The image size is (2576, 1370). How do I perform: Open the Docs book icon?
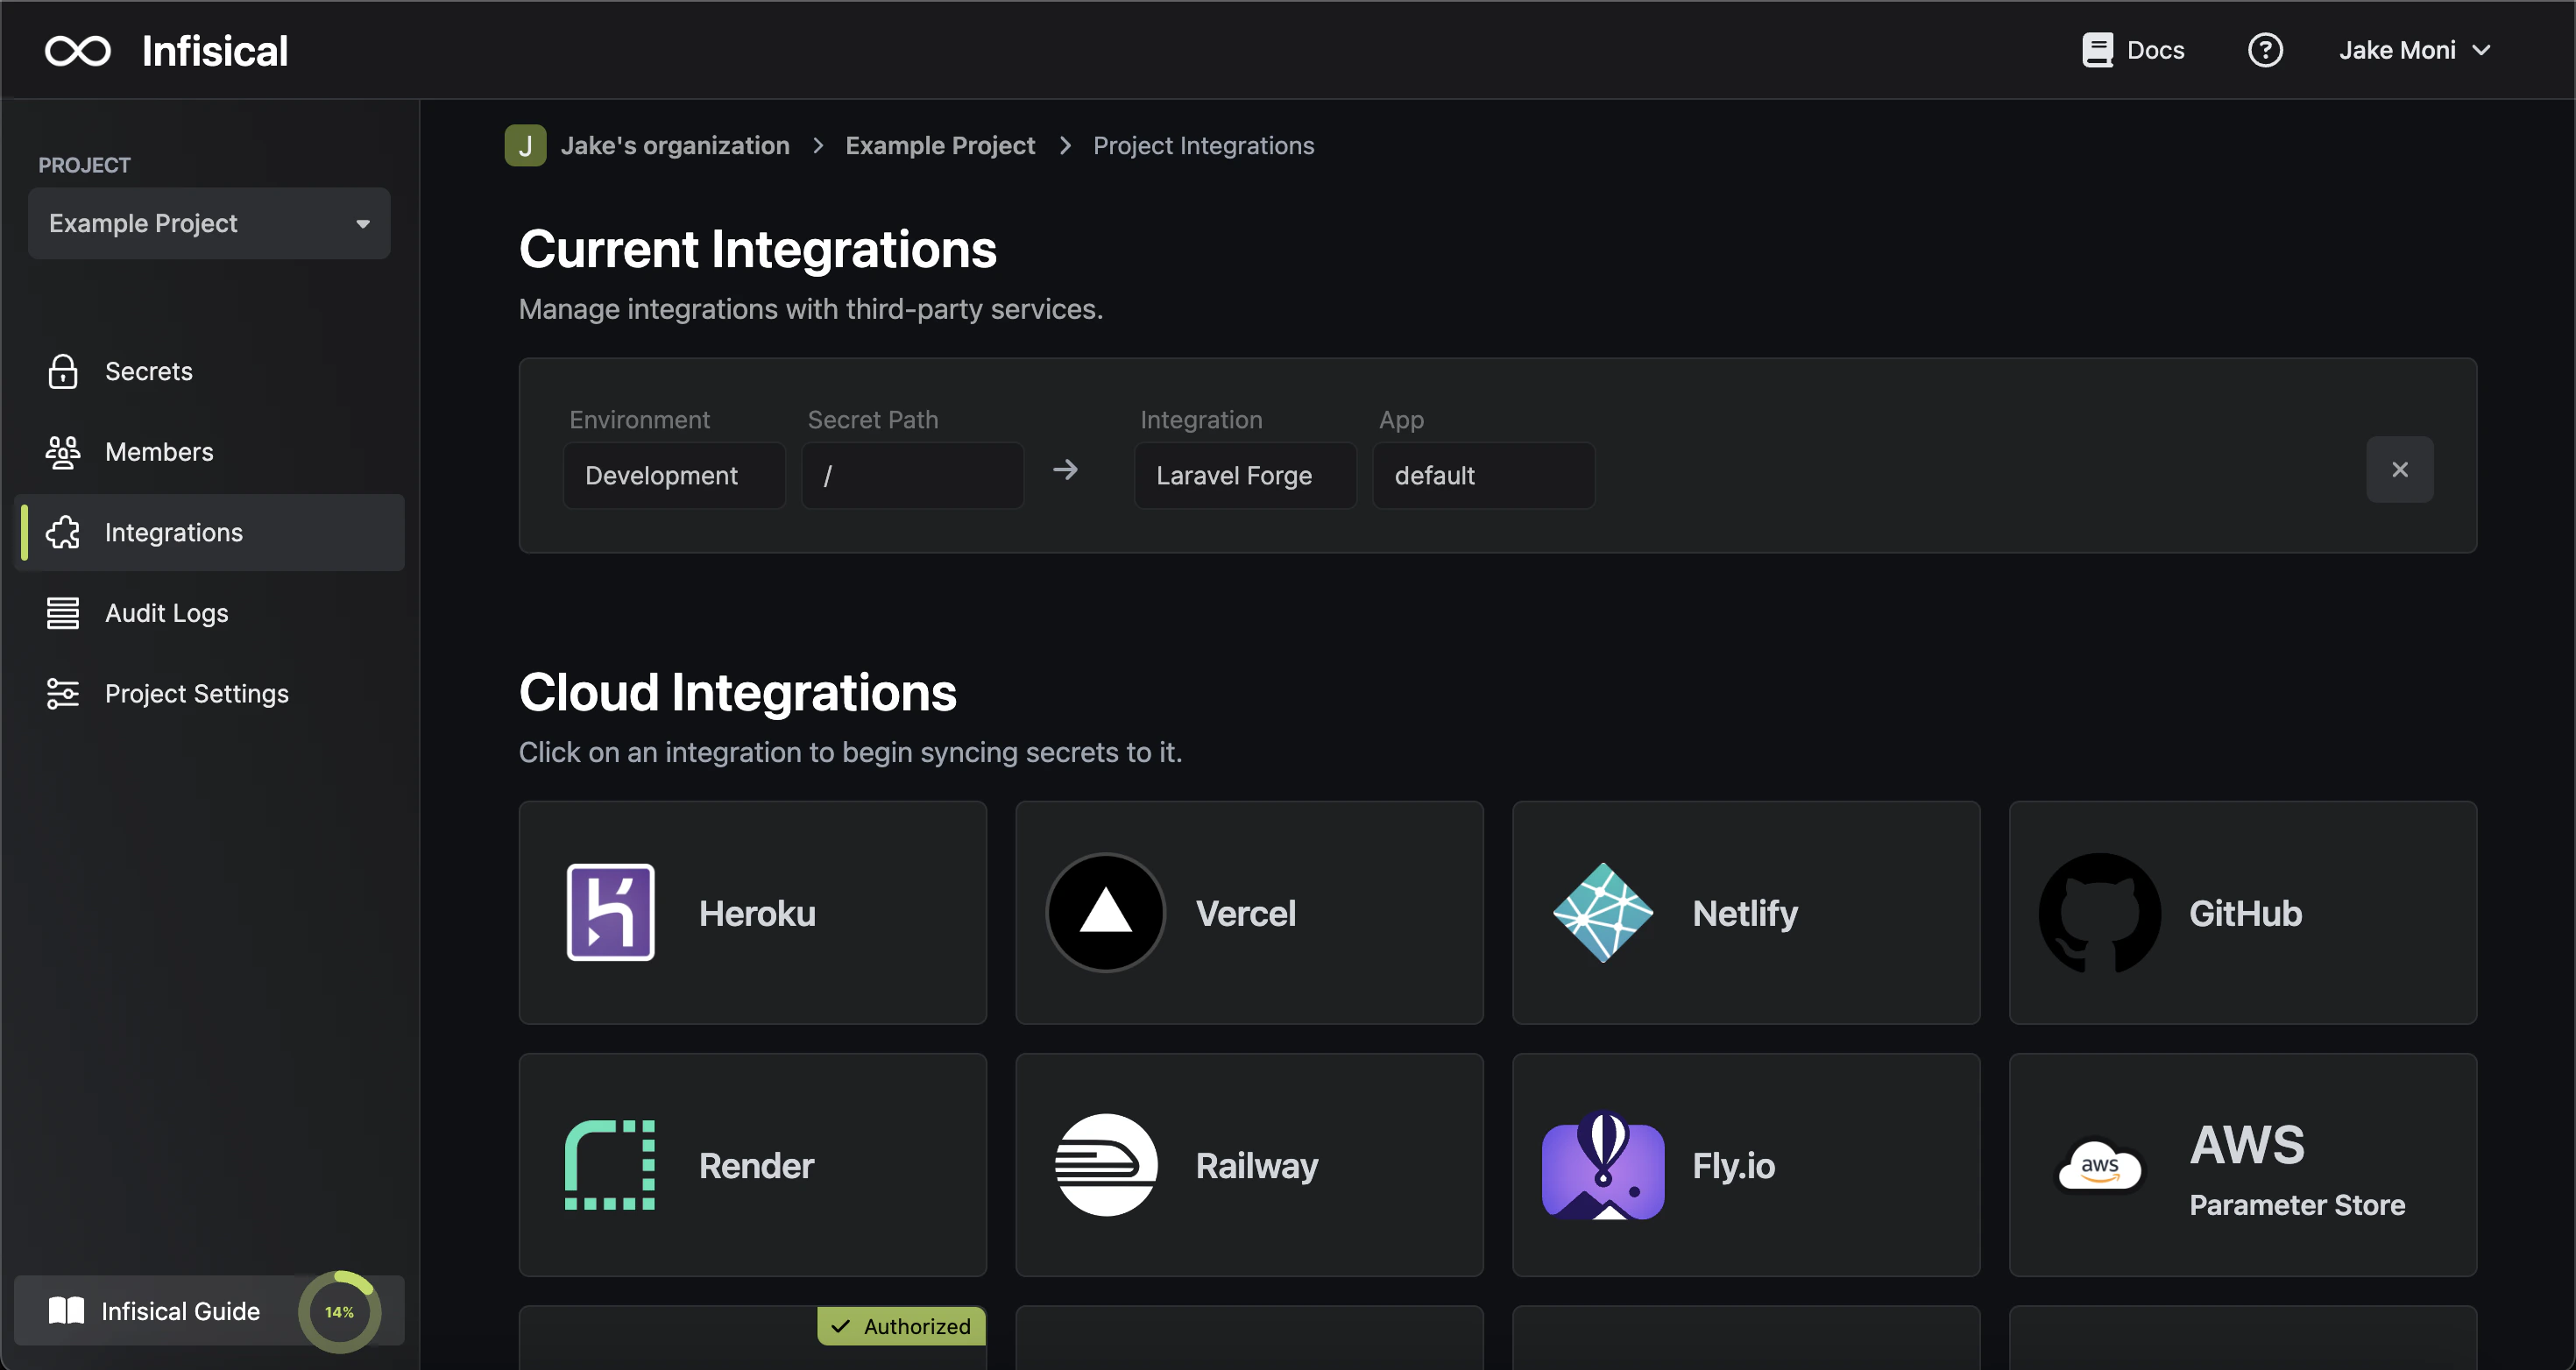click(x=2097, y=50)
